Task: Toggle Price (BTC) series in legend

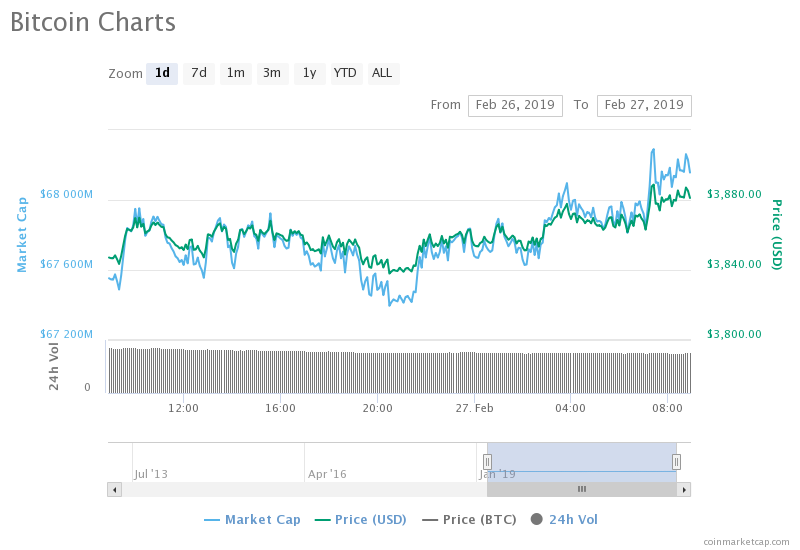Action: [x=469, y=520]
